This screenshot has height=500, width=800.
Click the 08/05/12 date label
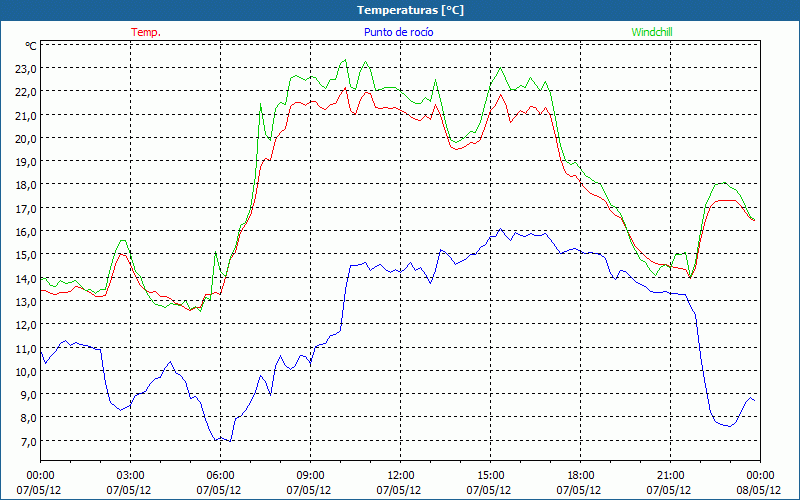[x=759, y=490]
